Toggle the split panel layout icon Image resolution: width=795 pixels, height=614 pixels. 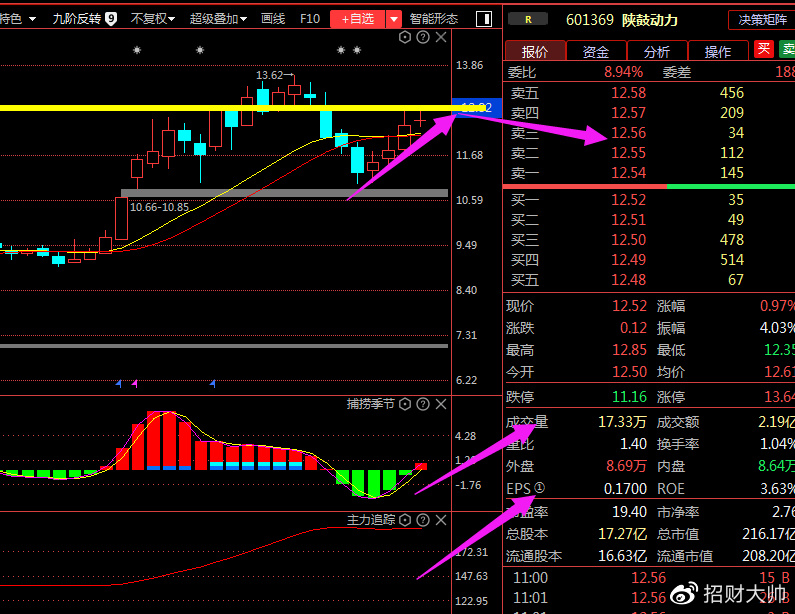click(x=484, y=19)
